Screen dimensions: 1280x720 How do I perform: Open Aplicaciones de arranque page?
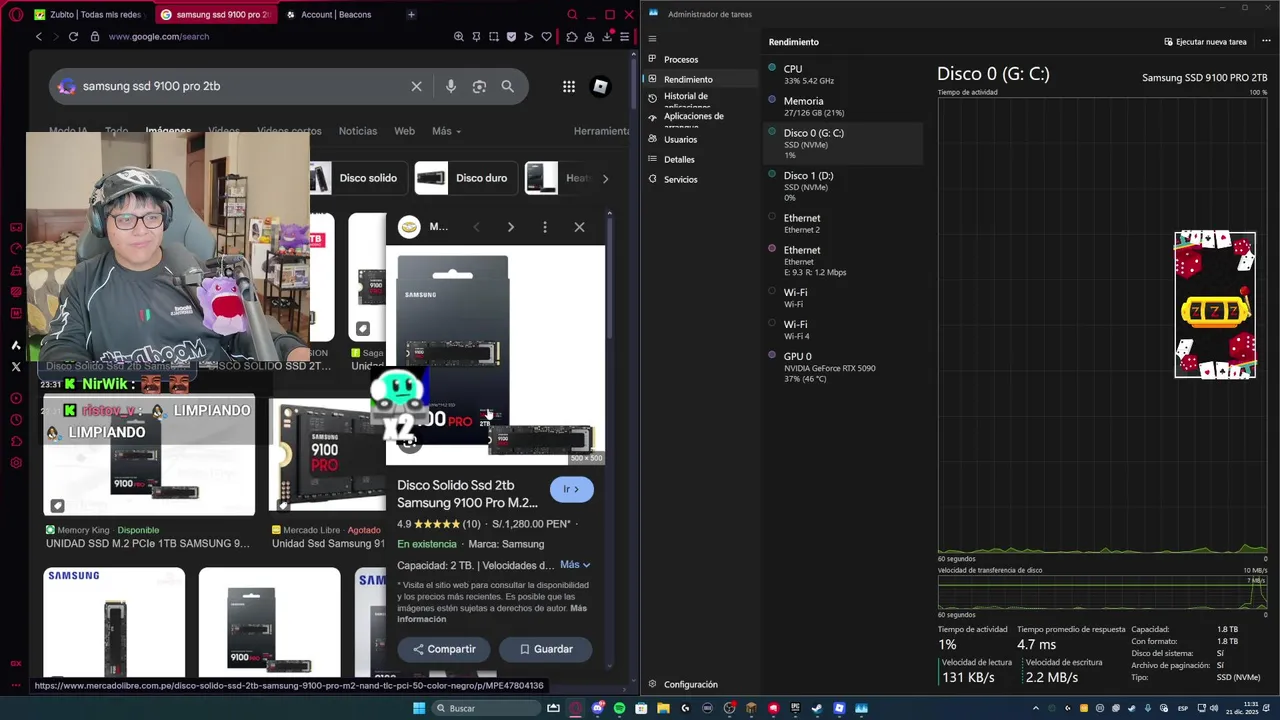(x=701, y=120)
